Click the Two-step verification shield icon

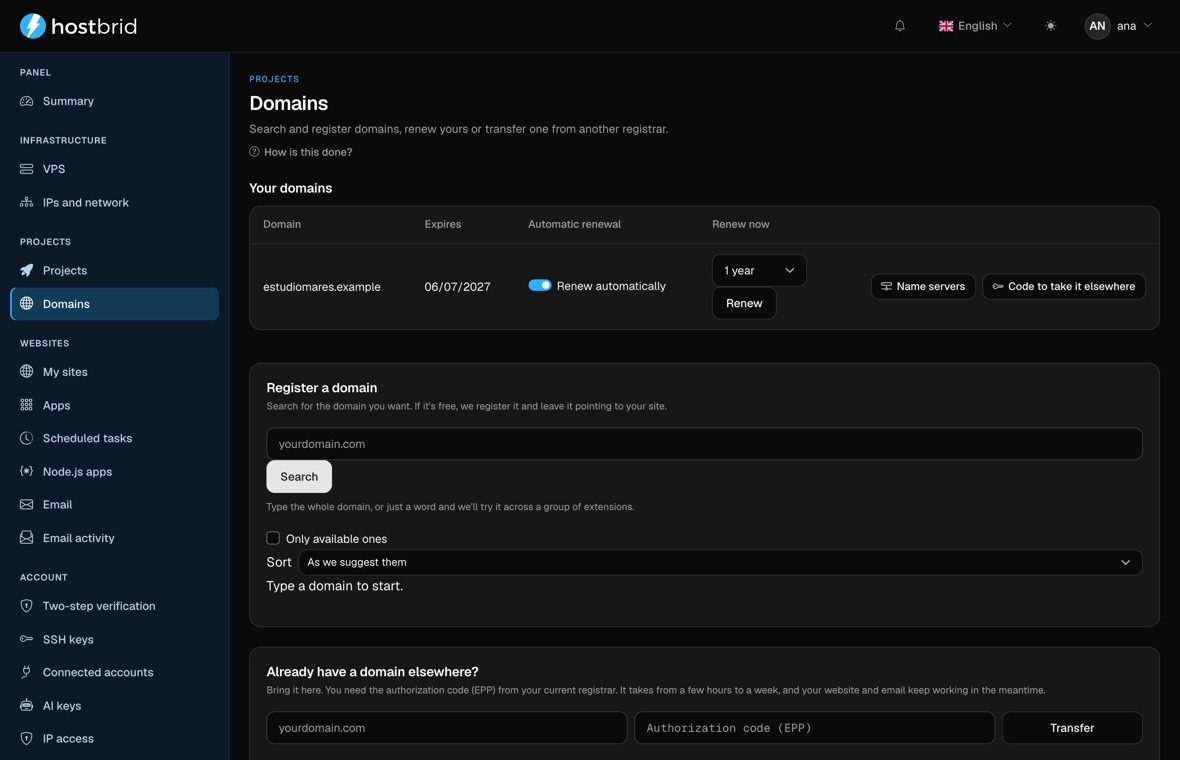[26, 606]
